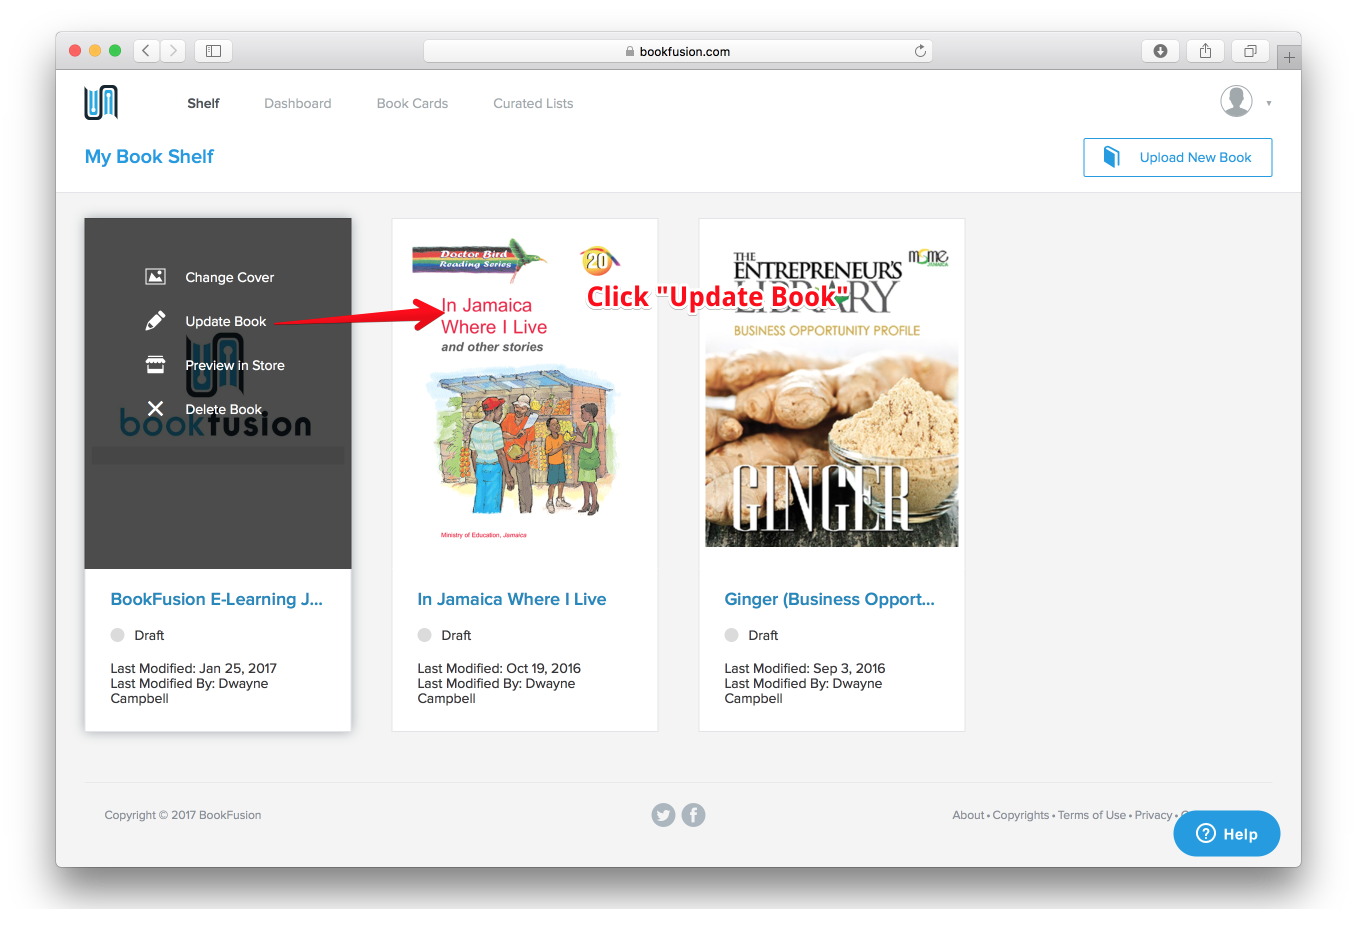
Task: Open the Help chat button
Action: 1226,834
